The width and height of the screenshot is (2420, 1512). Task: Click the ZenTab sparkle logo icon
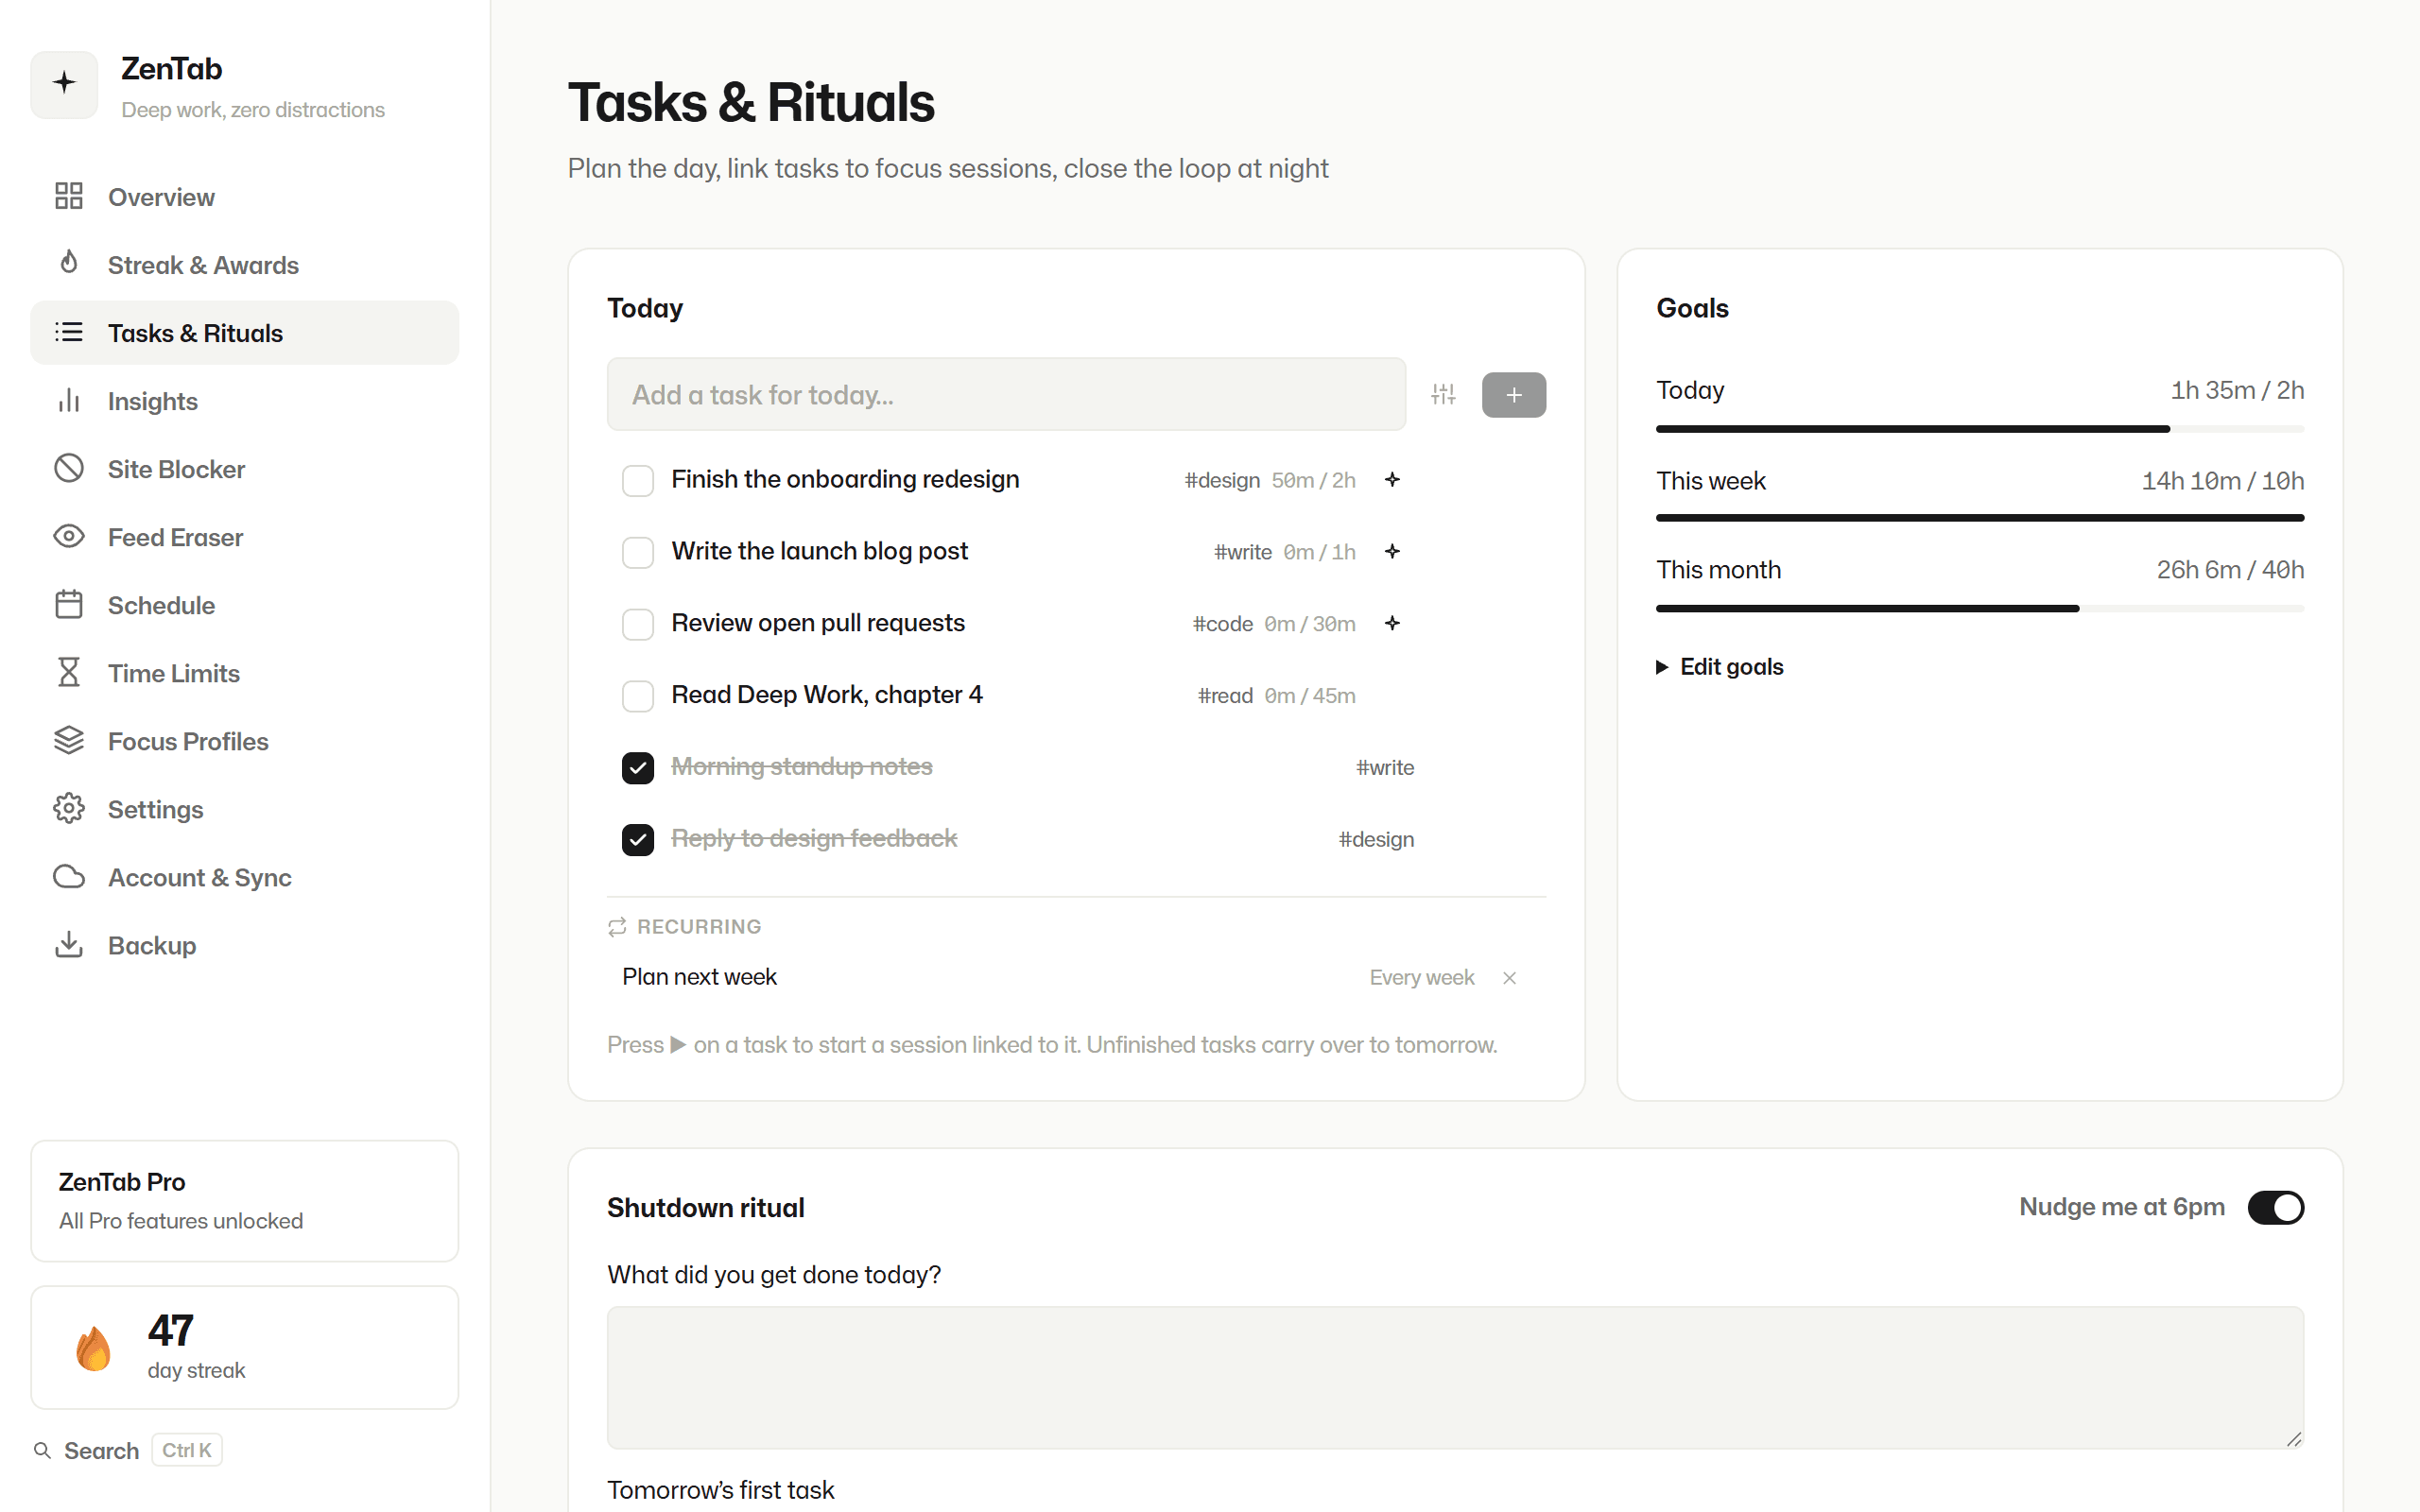[x=64, y=84]
